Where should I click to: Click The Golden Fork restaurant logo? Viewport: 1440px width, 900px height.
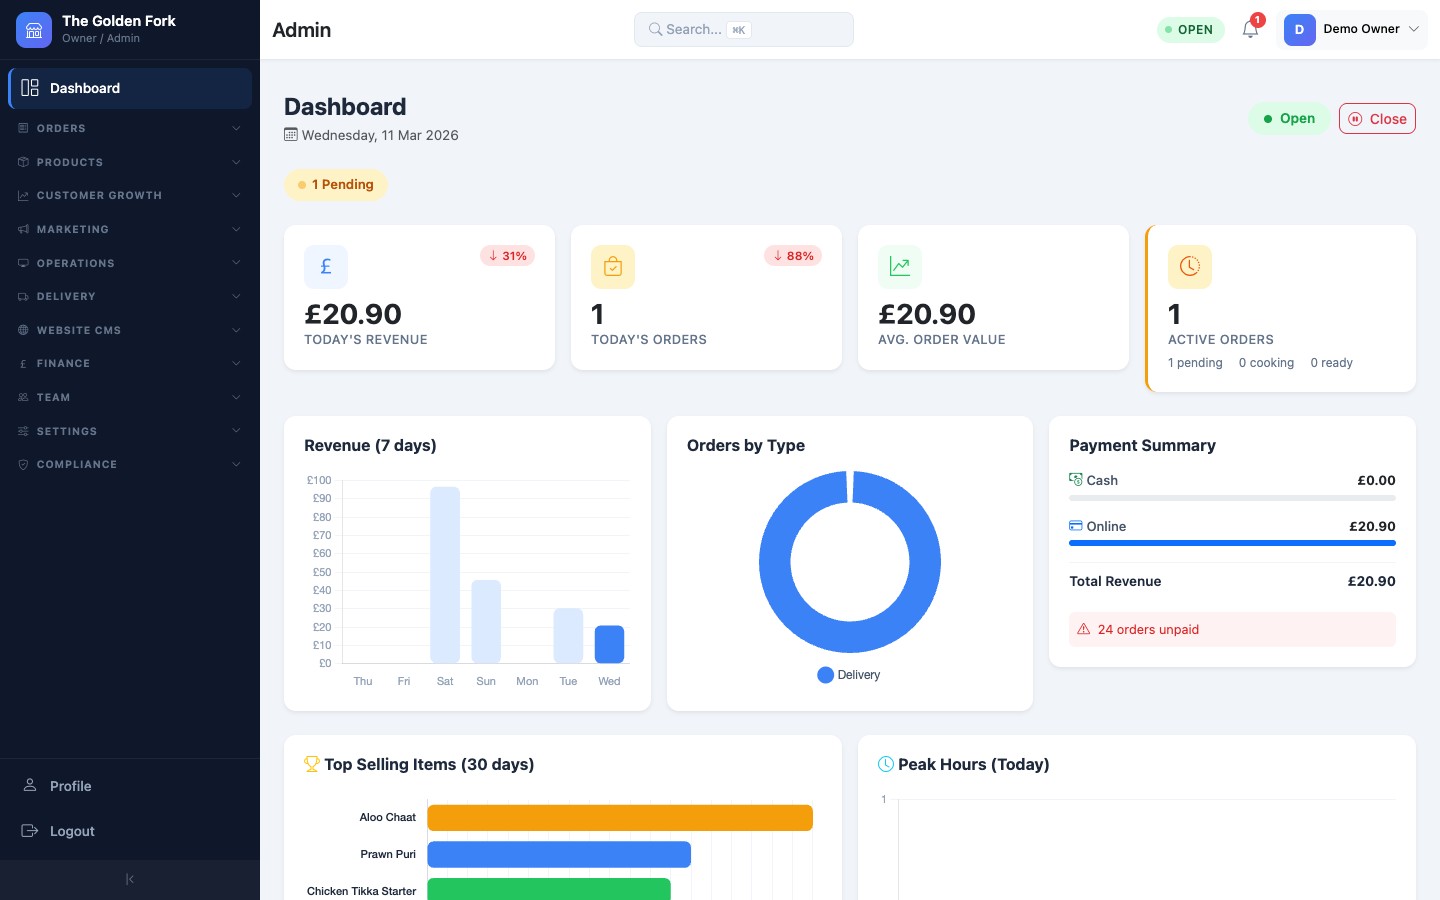point(33,29)
